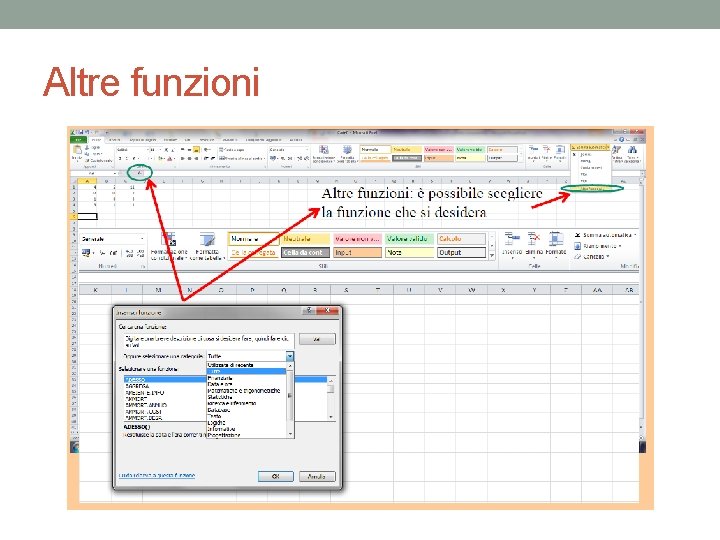Screen dimensions: 720x540
Task: Expand the cell styles gallery arrow in the enlarged strip
Action: point(492,255)
